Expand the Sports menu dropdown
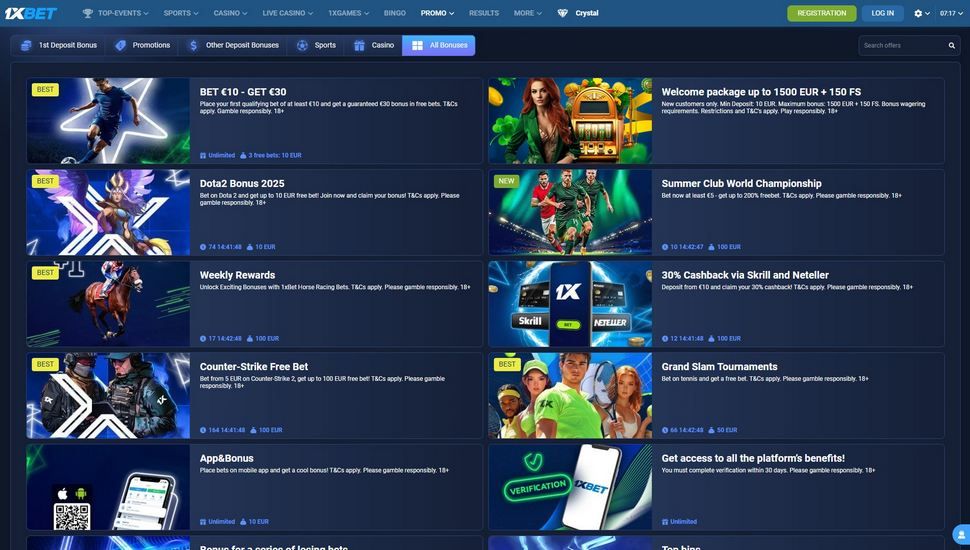Image resolution: width=970 pixels, height=550 pixels. pyautogui.click(x=181, y=13)
